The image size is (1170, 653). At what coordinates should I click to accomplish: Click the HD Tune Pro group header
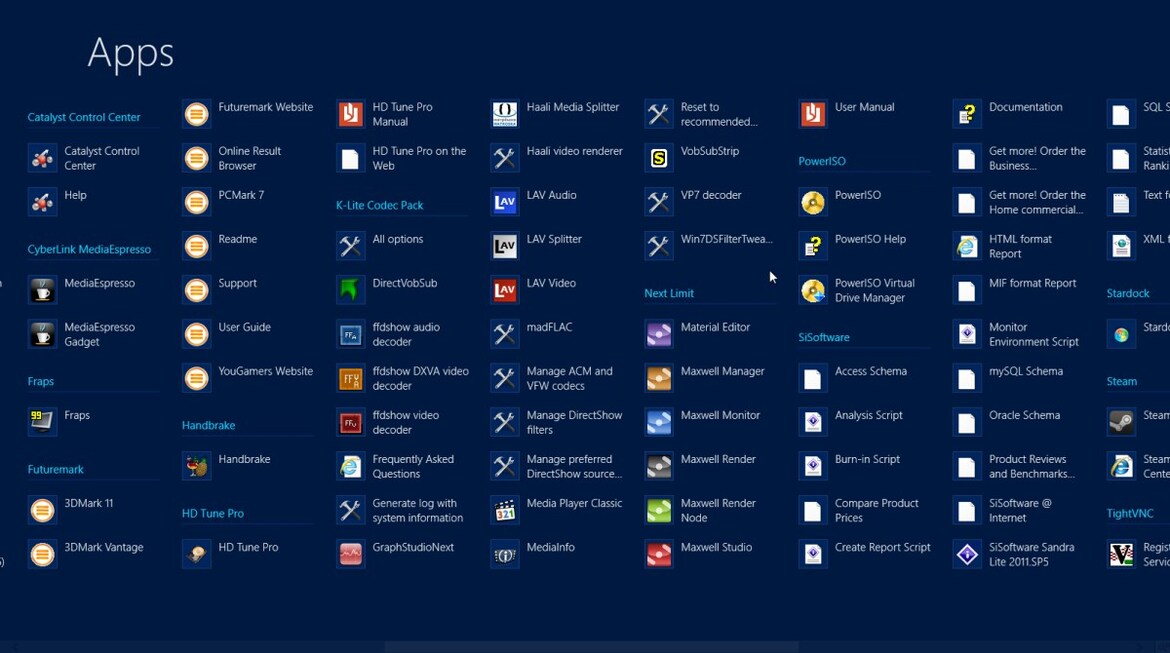click(x=213, y=513)
